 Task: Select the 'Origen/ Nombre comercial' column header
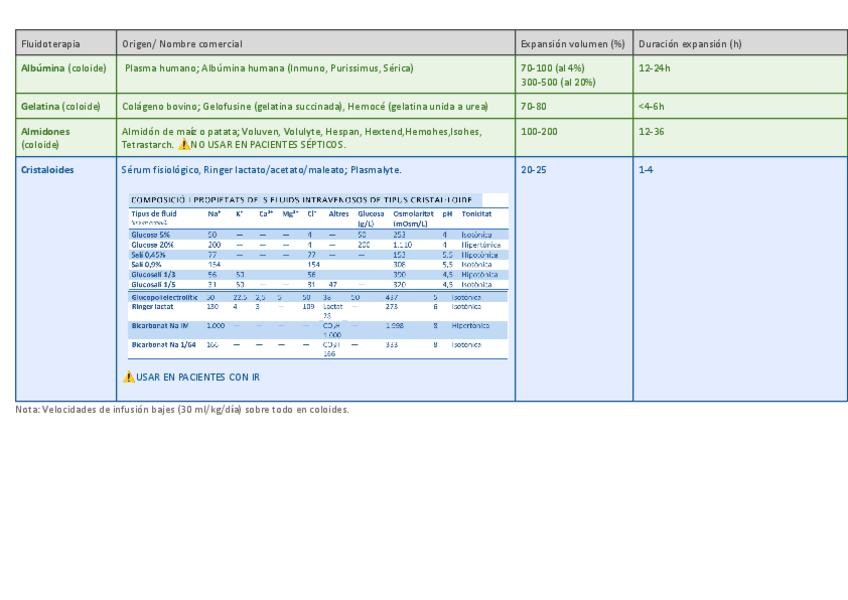[x=182, y=45]
